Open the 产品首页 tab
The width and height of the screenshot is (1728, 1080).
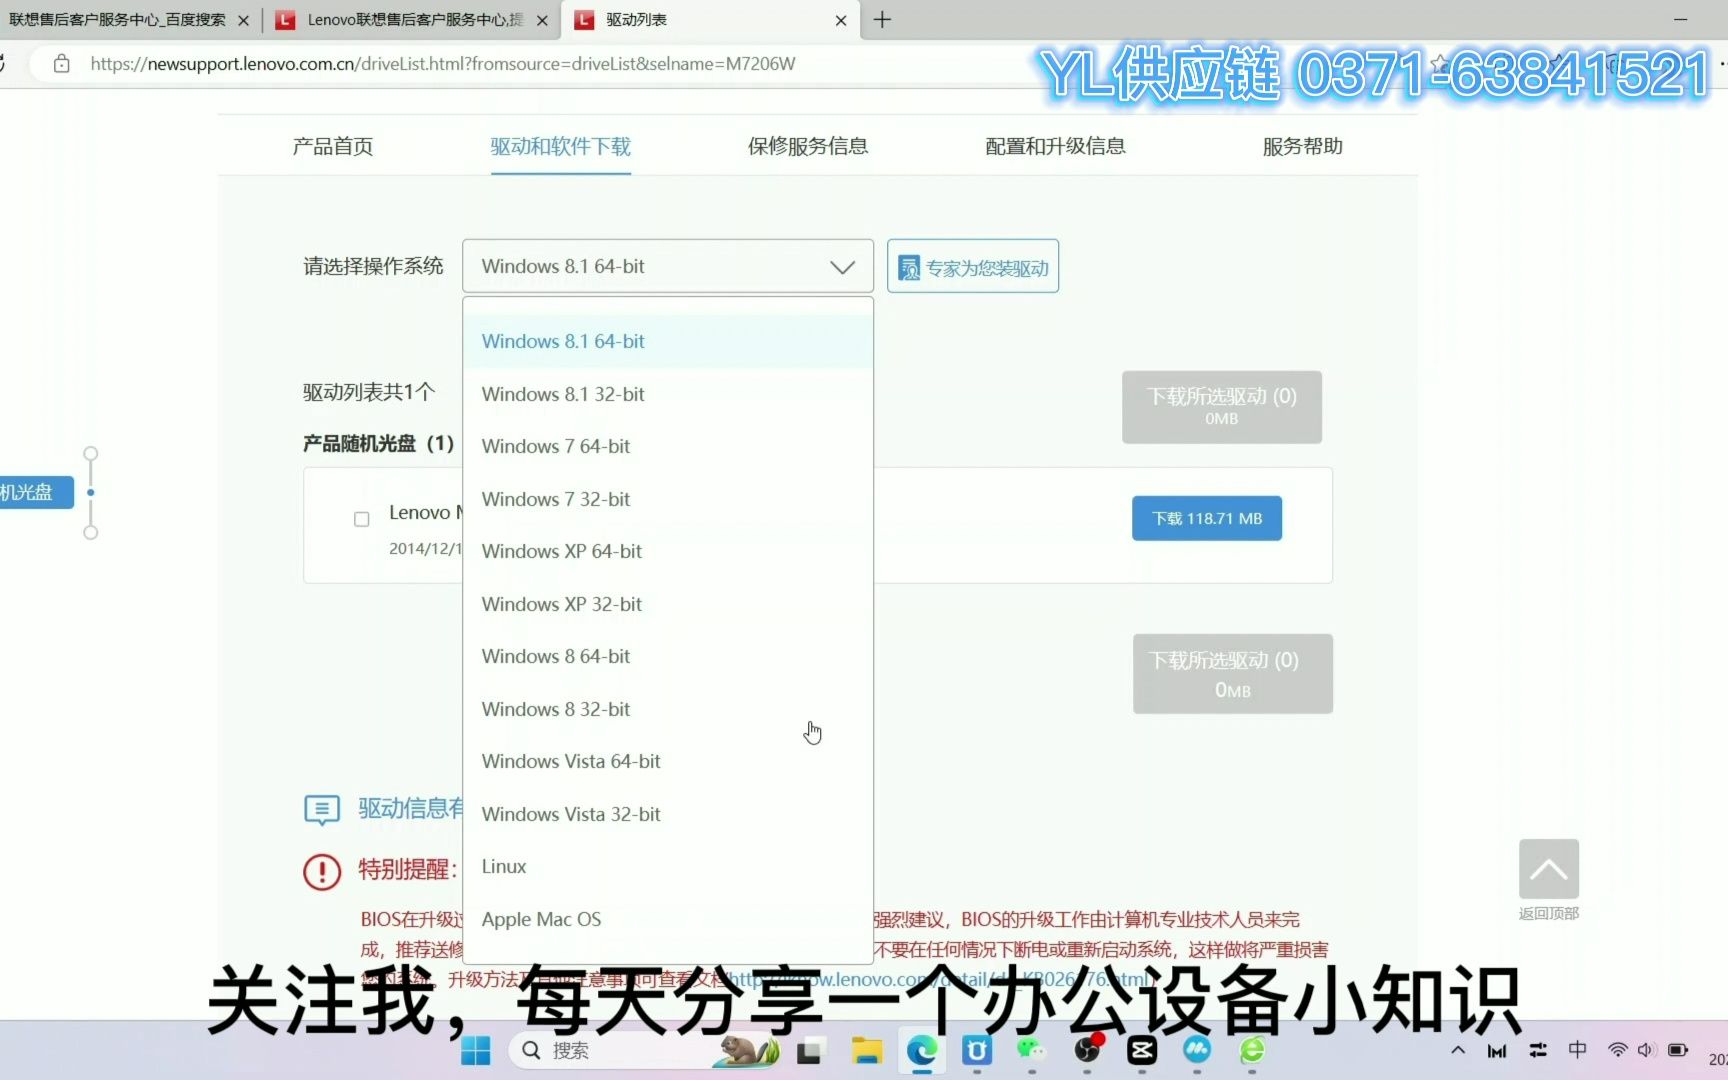[x=333, y=146]
